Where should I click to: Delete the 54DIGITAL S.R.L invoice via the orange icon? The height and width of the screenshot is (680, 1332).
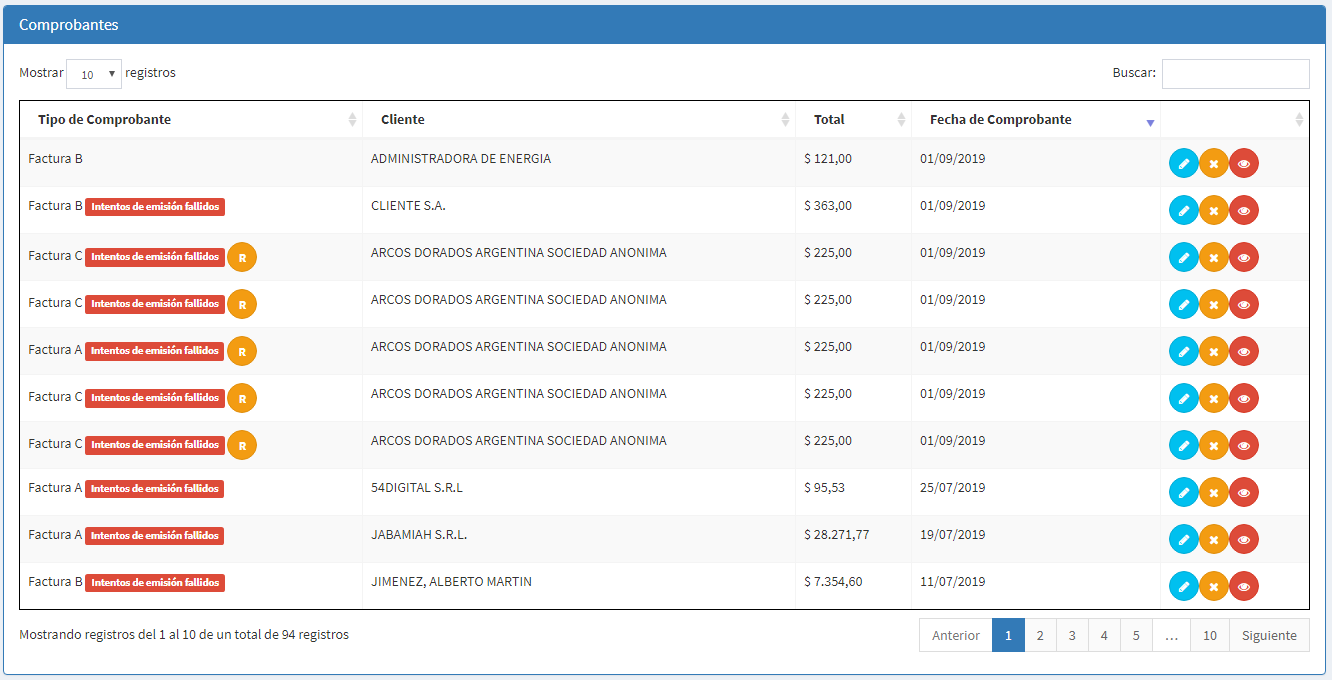(x=1214, y=492)
